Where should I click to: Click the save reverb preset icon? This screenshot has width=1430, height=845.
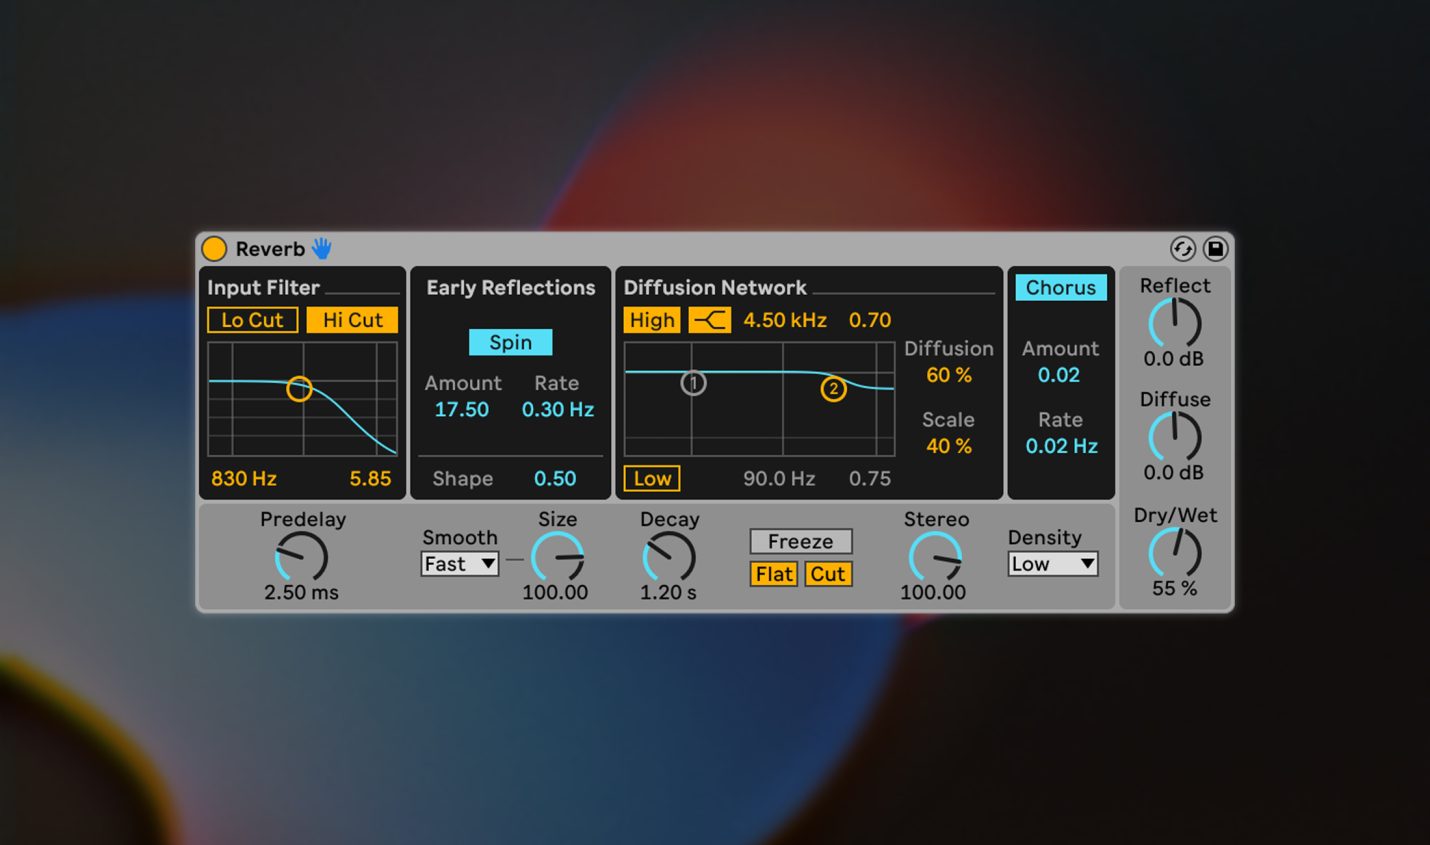1216,249
